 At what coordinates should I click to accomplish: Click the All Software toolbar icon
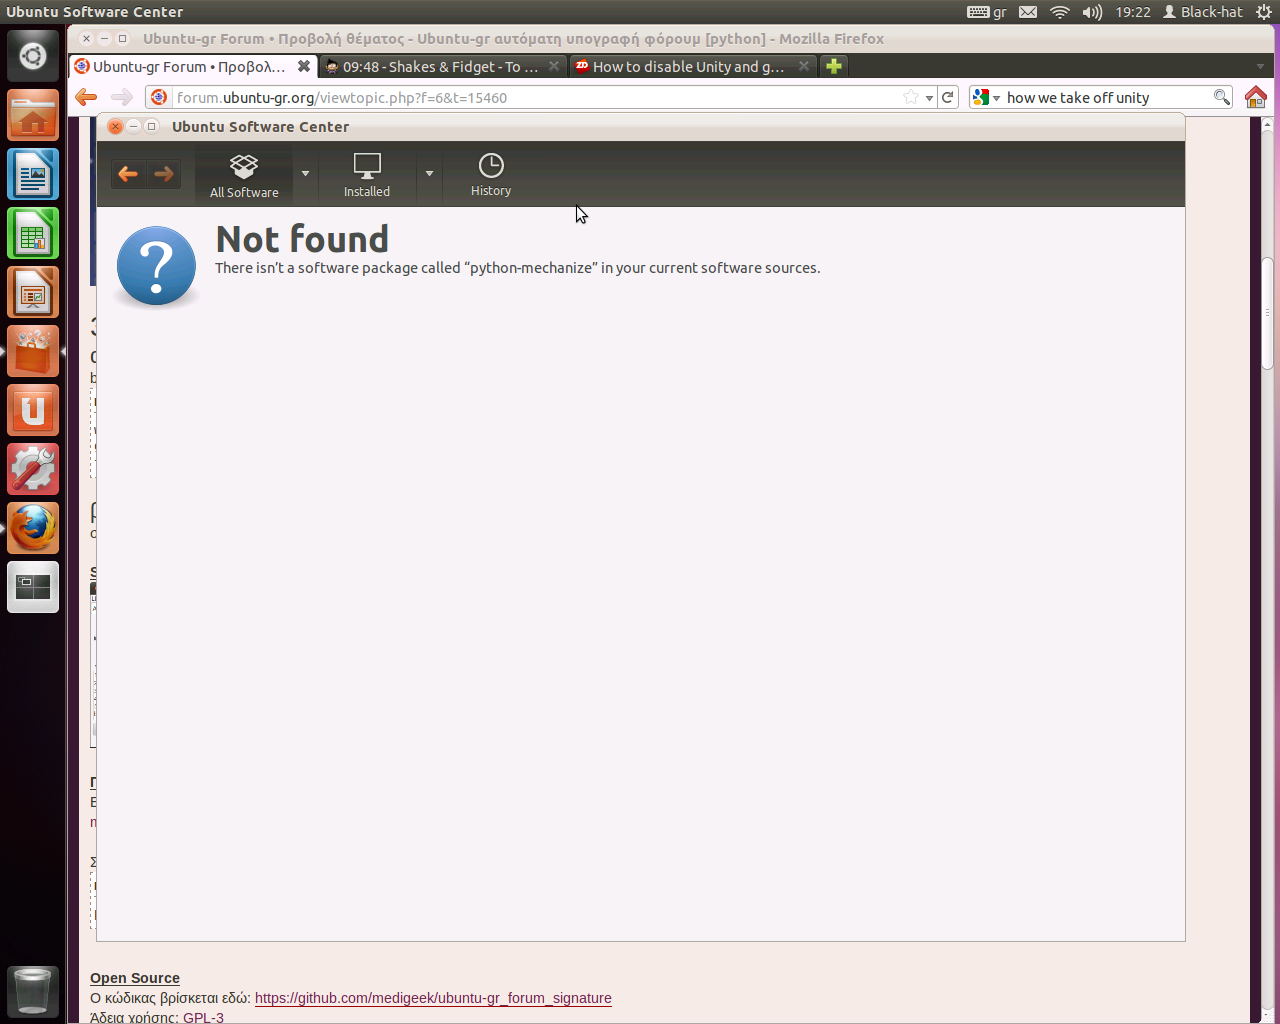[x=244, y=174]
